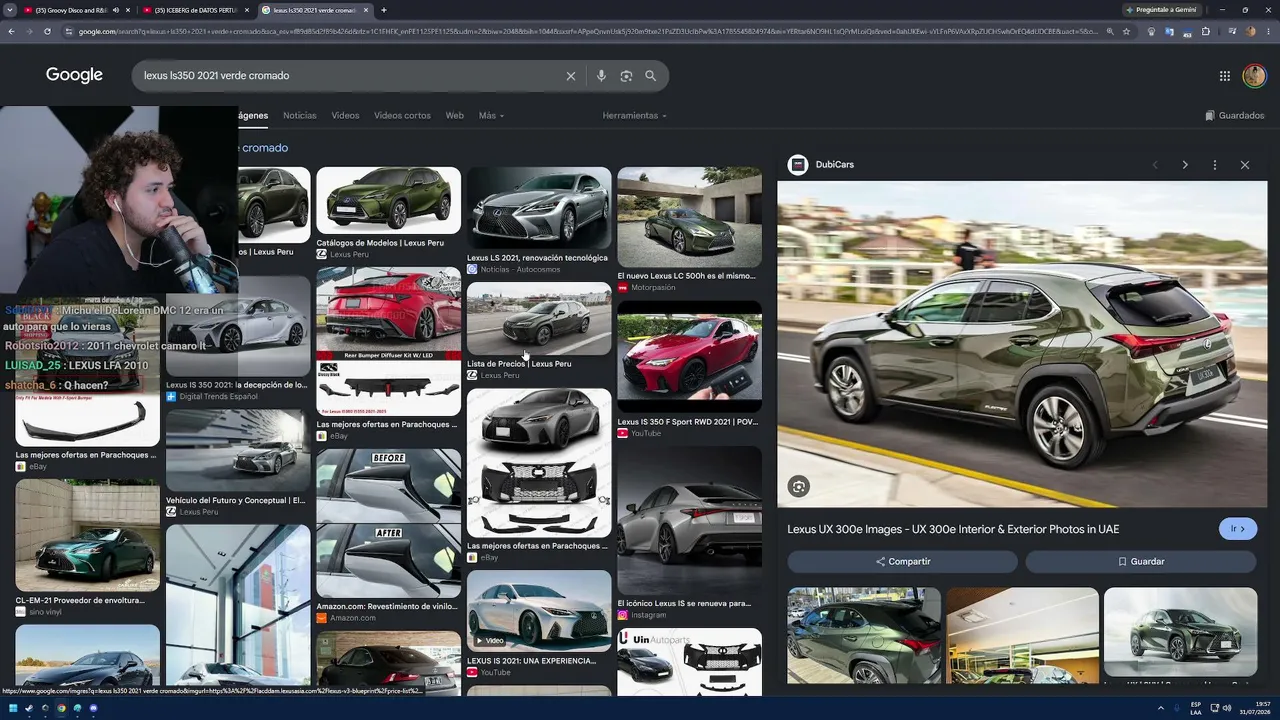Open the red Lexus IS 350 F Sport thumbnail
The height and width of the screenshot is (720, 1280).
(689, 357)
